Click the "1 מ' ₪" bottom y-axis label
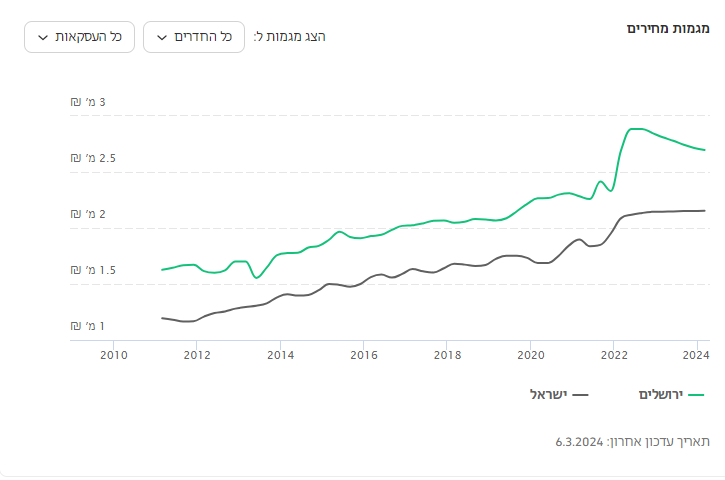 pos(88,326)
